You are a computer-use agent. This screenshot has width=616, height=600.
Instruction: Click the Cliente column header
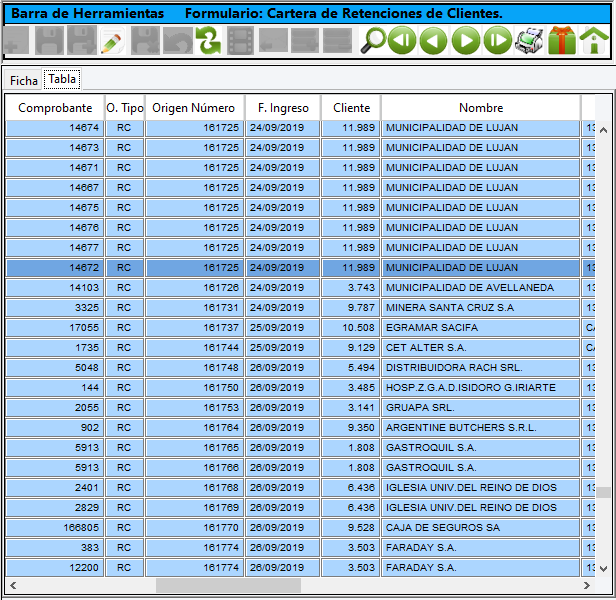351,108
